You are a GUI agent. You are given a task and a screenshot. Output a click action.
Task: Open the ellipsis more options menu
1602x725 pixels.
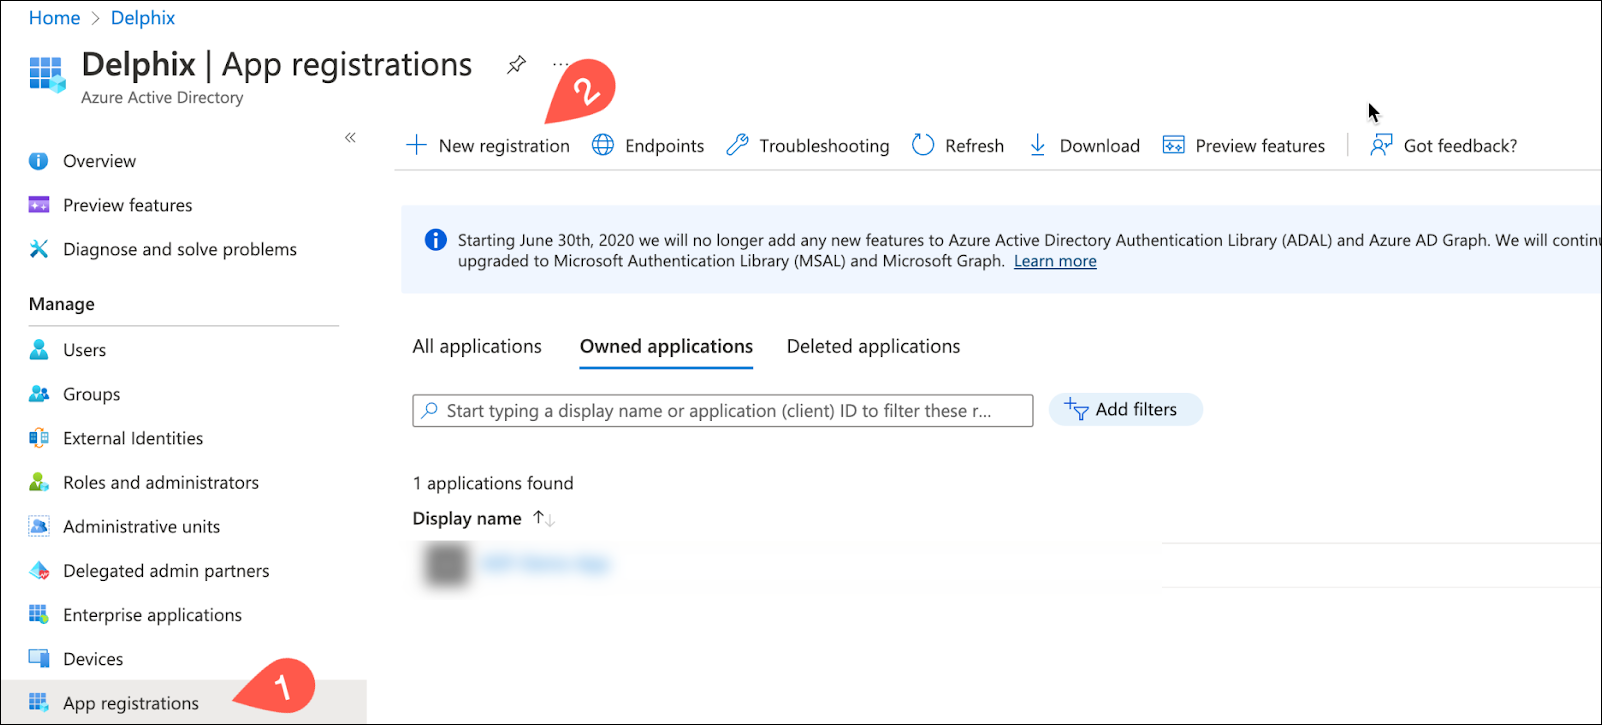click(559, 64)
